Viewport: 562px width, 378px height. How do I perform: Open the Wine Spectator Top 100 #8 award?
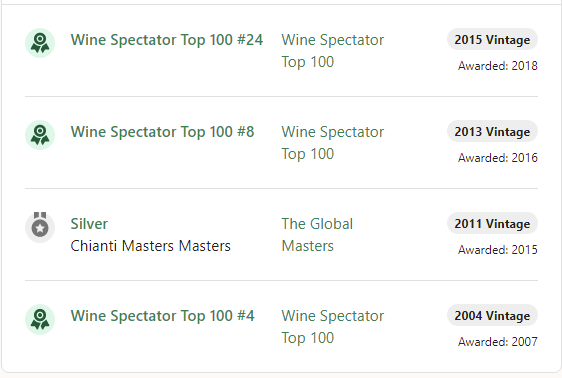[x=162, y=132]
